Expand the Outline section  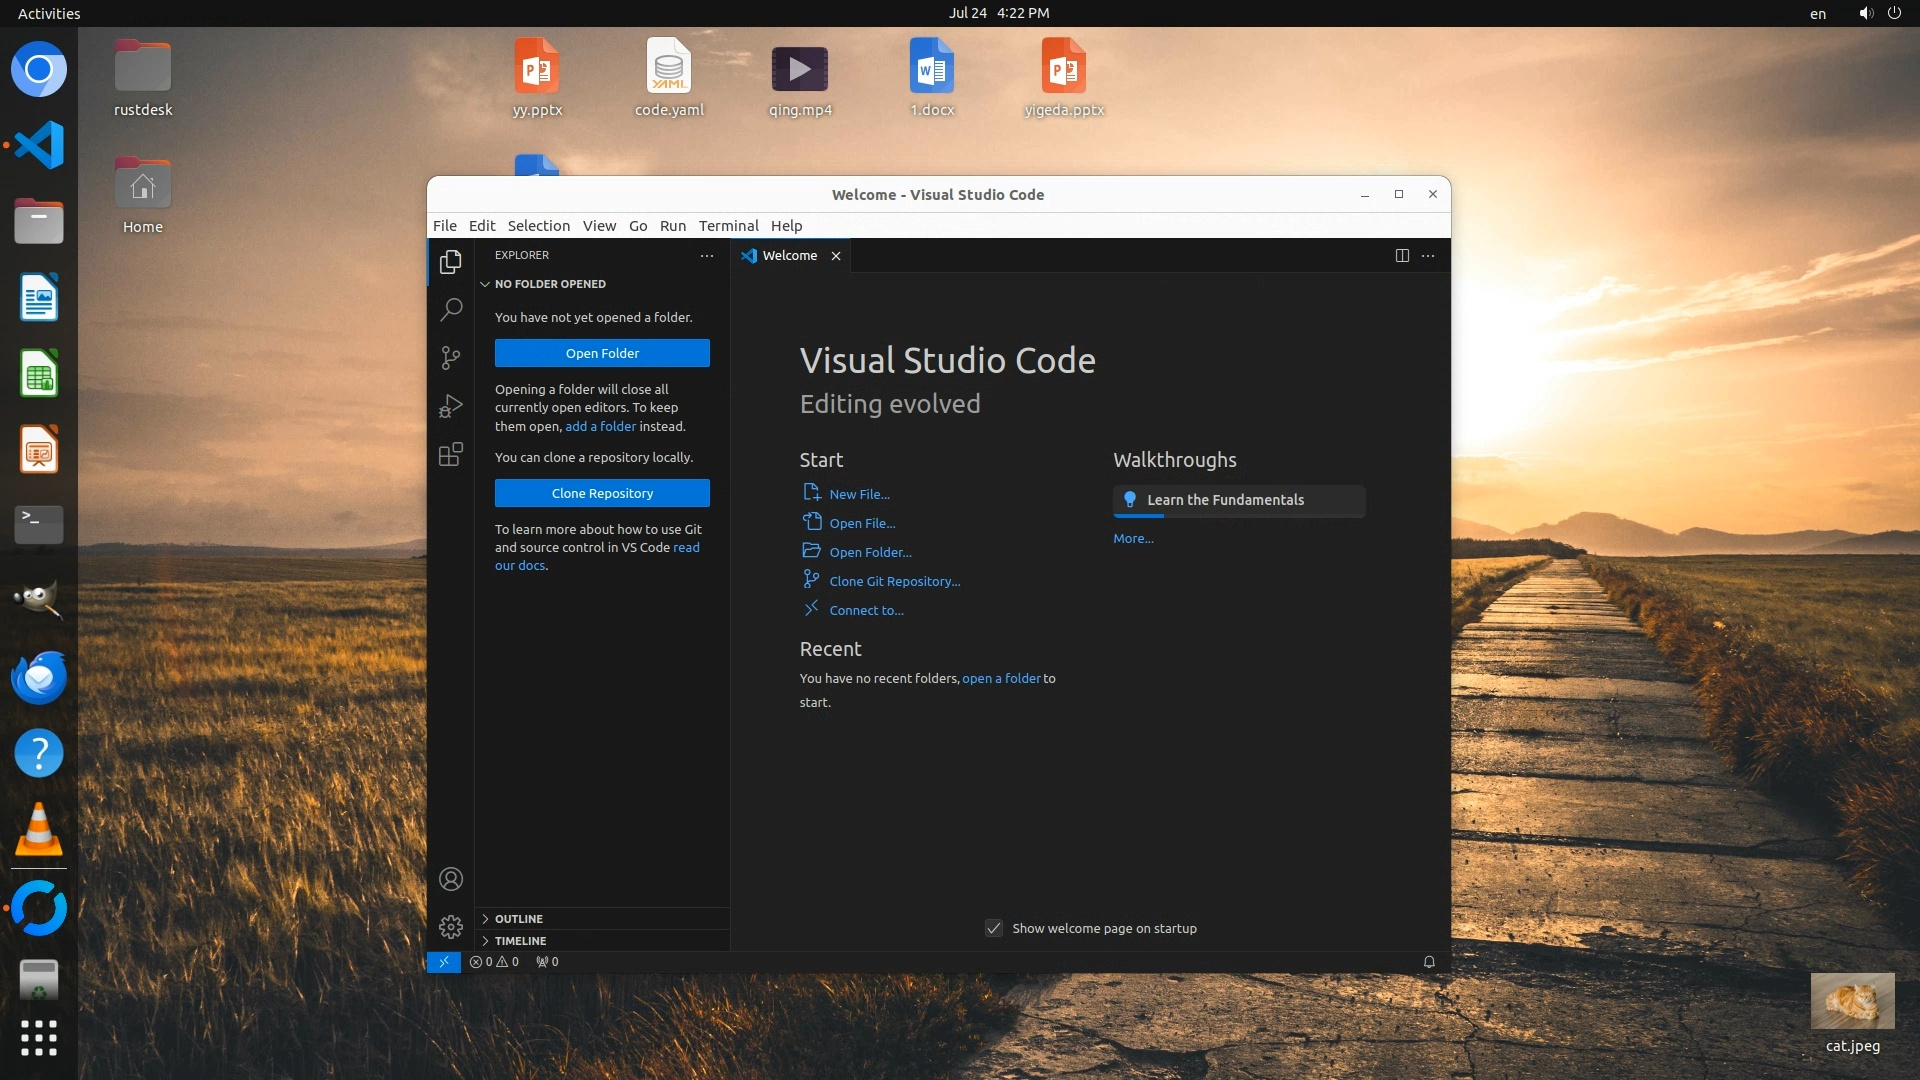tap(518, 919)
